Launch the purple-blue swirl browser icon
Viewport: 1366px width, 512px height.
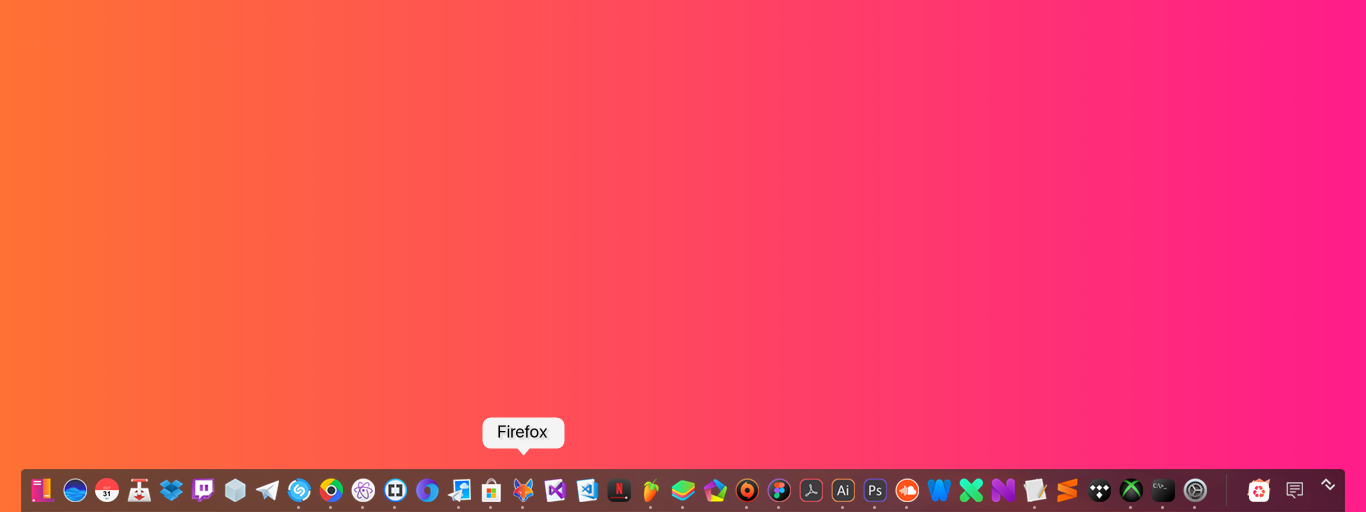click(427, 490)
